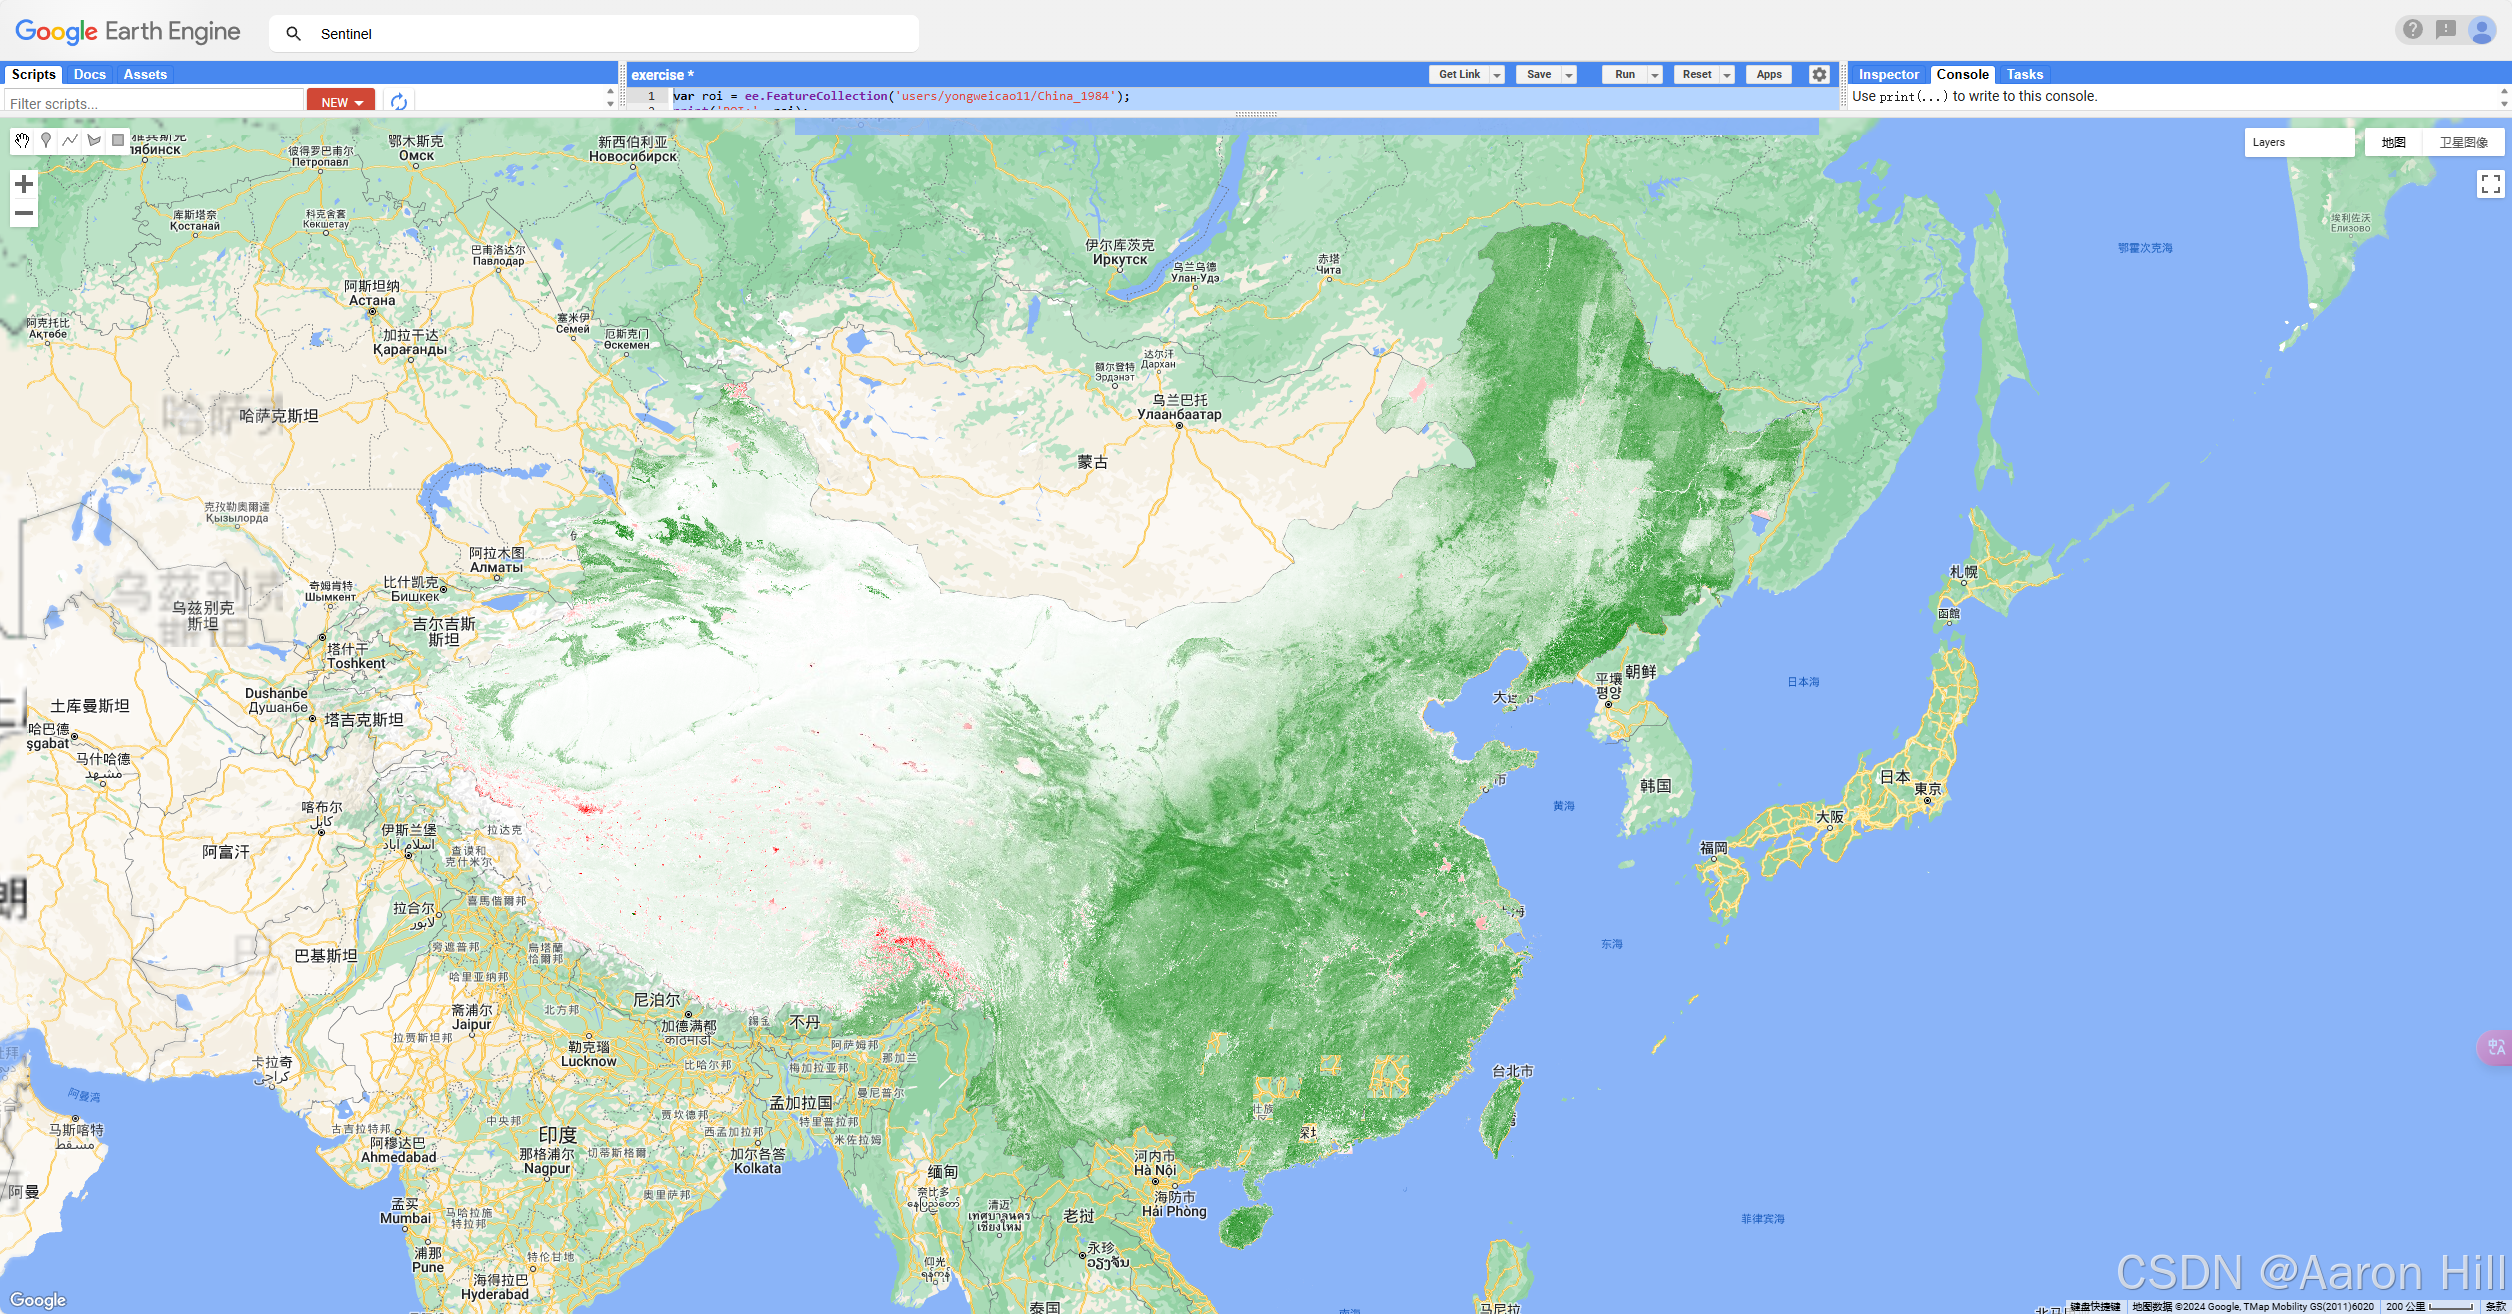The height and width of the screenshot is (1314, 2512).
Task: Refresh the scripts repository list
Action: [x=399, y=102]
